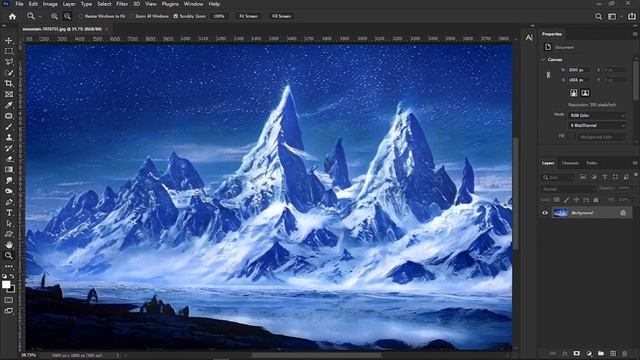The width and height of the screenshot is (640, 360).
Task: Select the Eyedropper tool
Action: 9,105
